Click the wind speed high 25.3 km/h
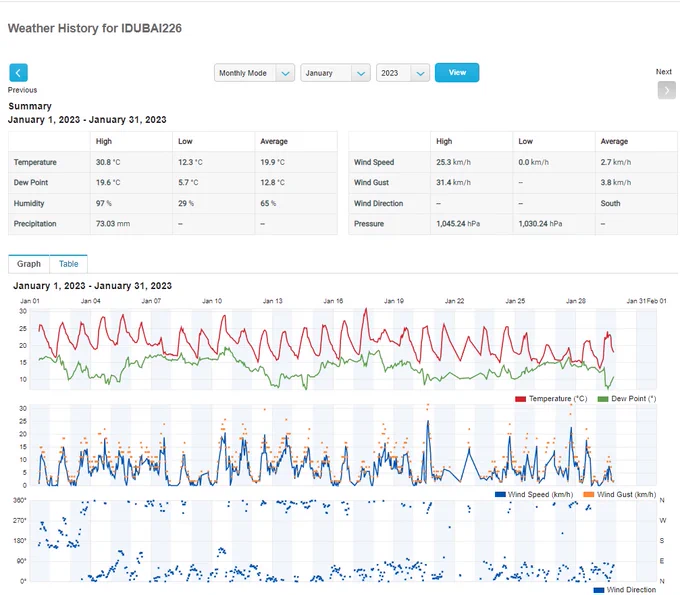The width and height of the screenshot is (680, 595). click(x=453, y=162)
